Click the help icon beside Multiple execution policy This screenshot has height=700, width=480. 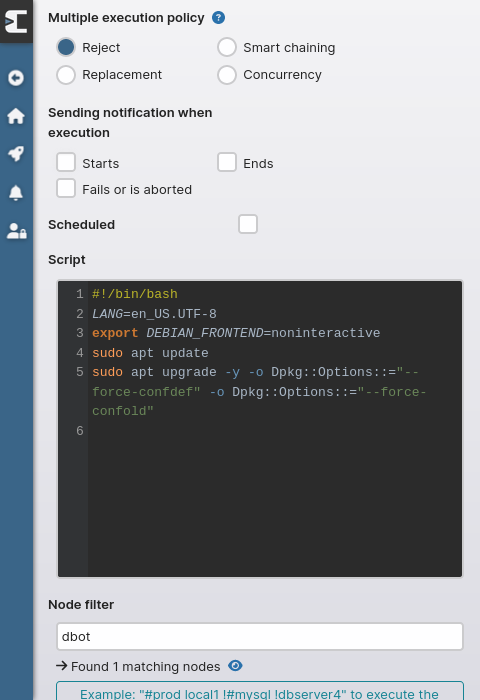218,18
